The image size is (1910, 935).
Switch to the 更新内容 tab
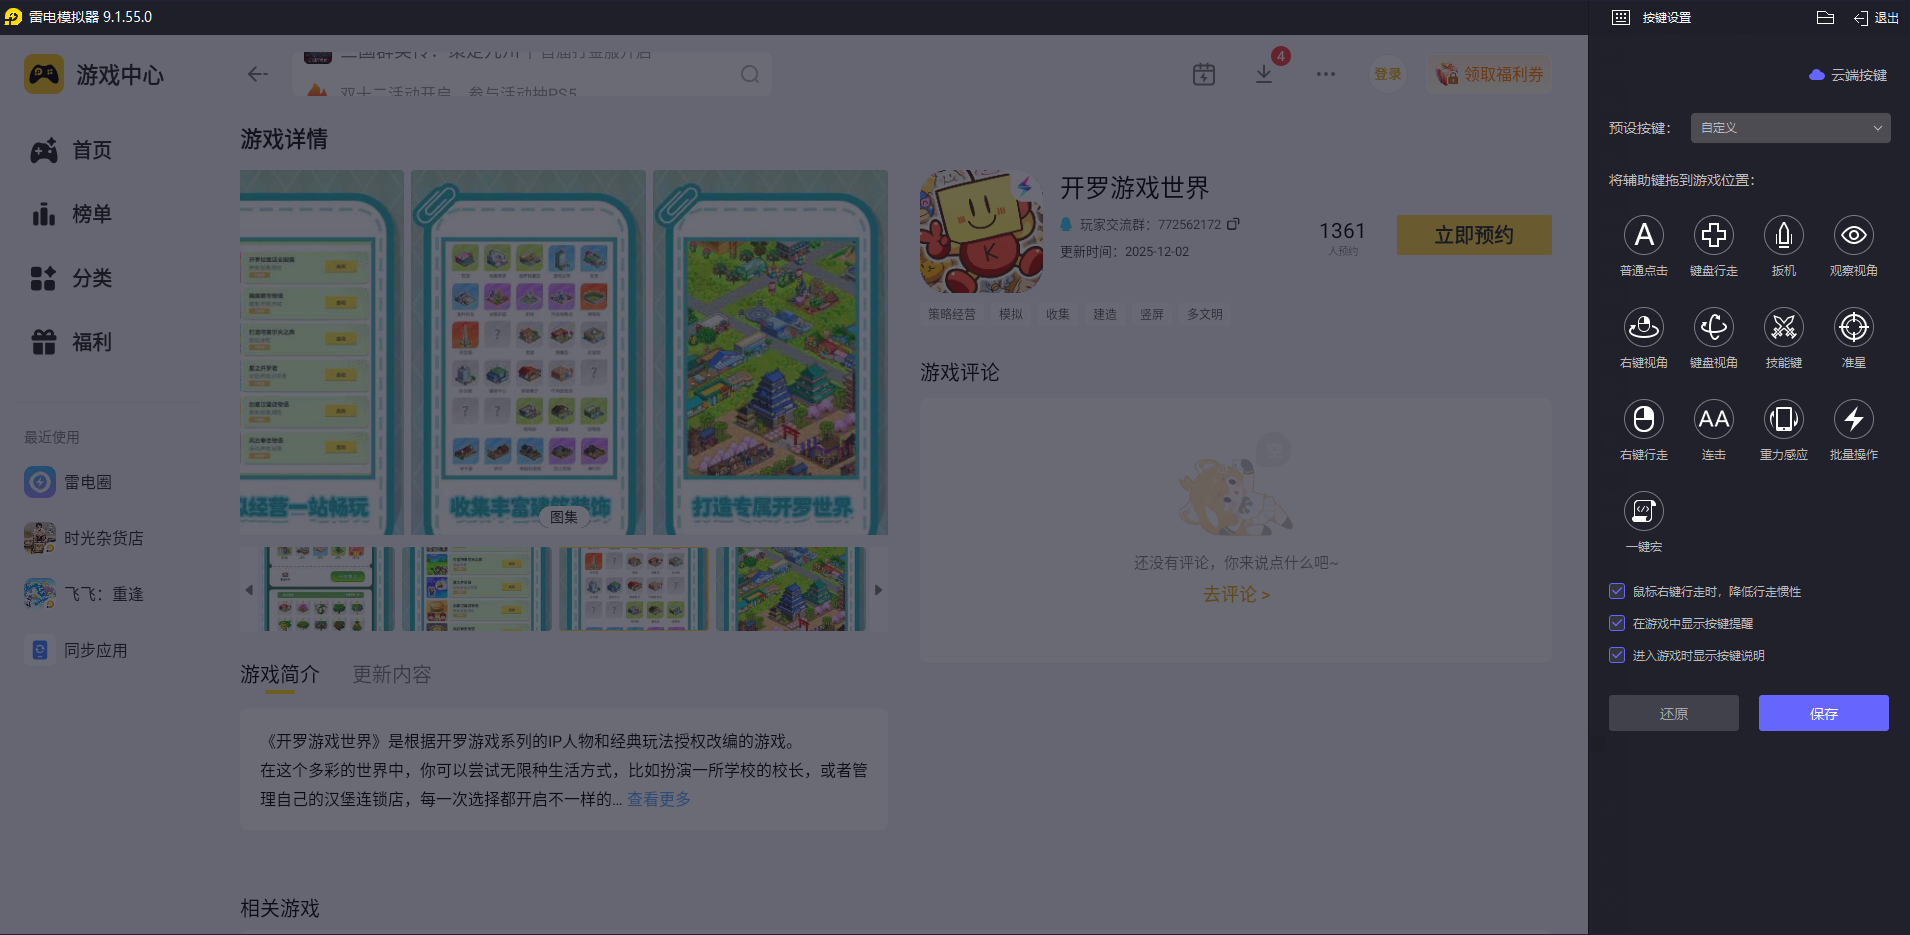click(392, 675)
